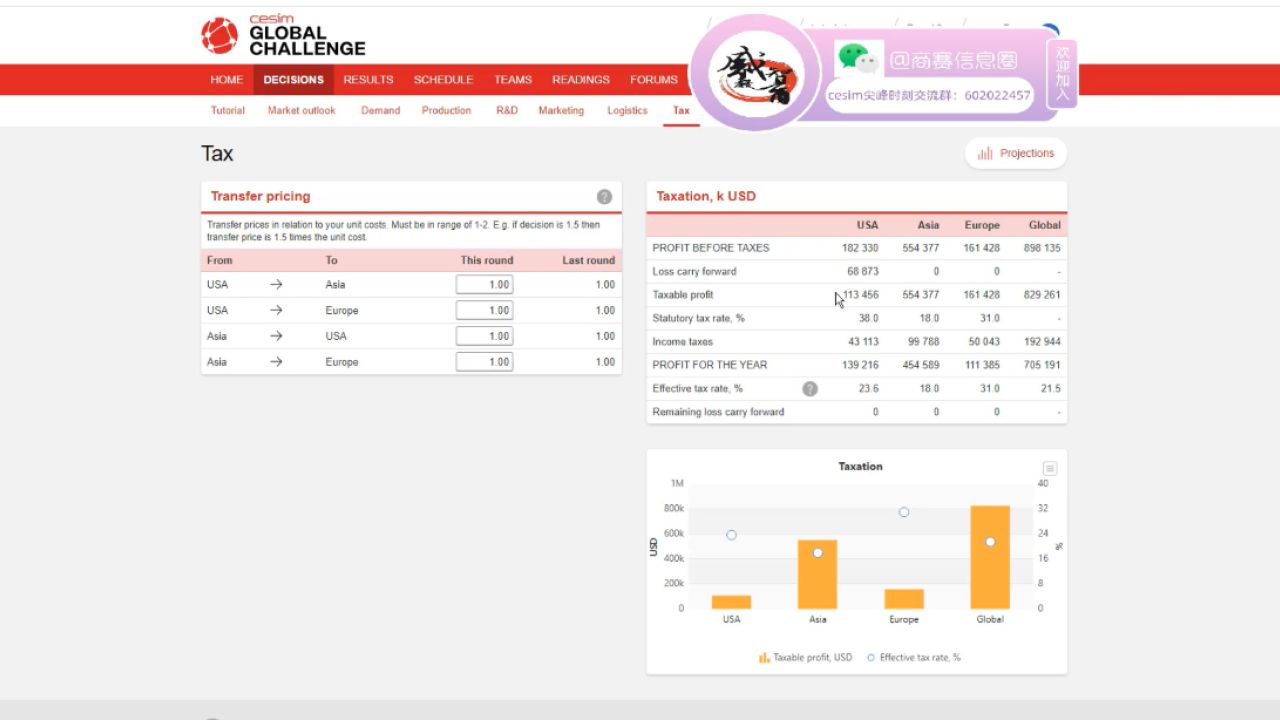
Task: Select the Marketing sub-tab
Action: click(x=561, y=110)
